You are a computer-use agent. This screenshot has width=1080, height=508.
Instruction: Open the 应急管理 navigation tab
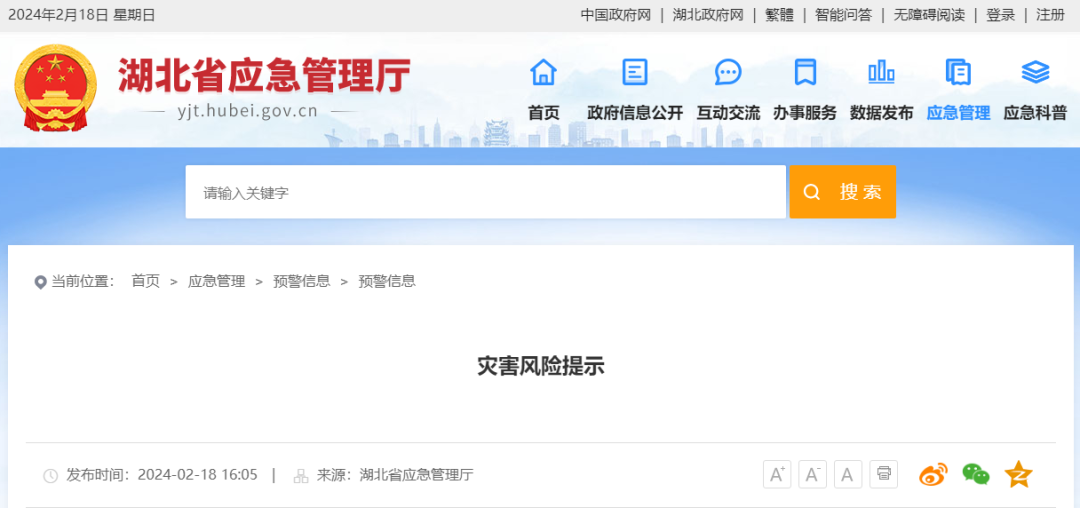(x=958, y=113)
